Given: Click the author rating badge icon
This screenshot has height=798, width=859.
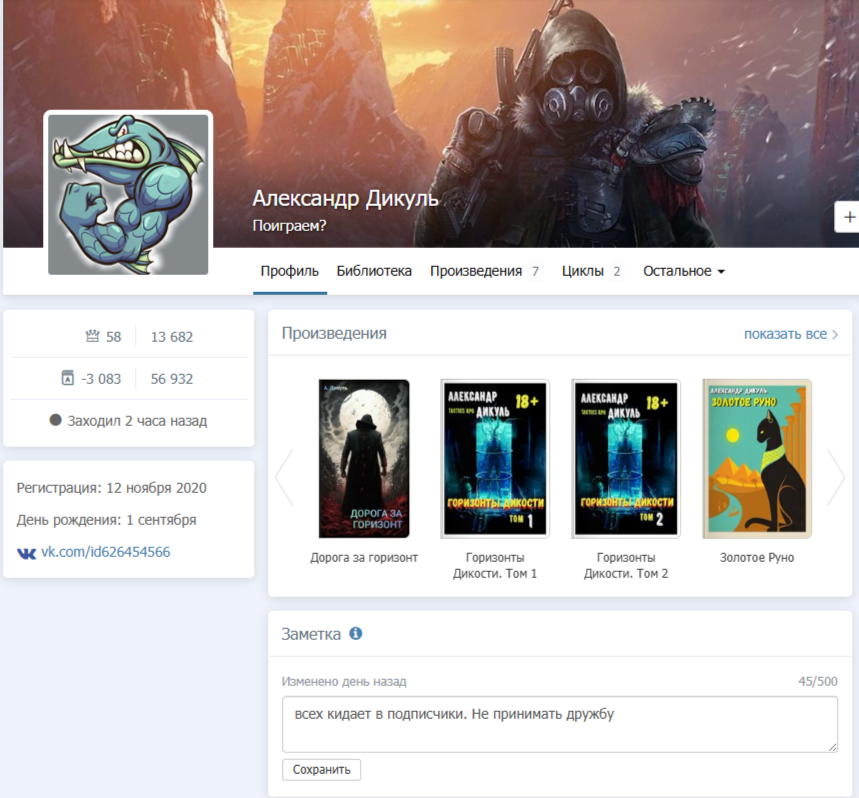Looking at the screenshot, I should point(67,378).
